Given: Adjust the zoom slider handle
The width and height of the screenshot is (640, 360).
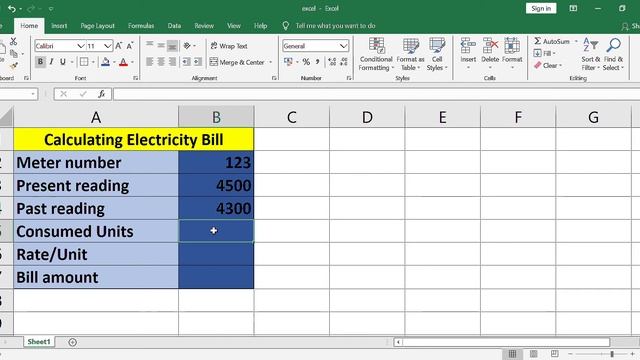Looking at the screenshot, I should [x=612, y=354].
